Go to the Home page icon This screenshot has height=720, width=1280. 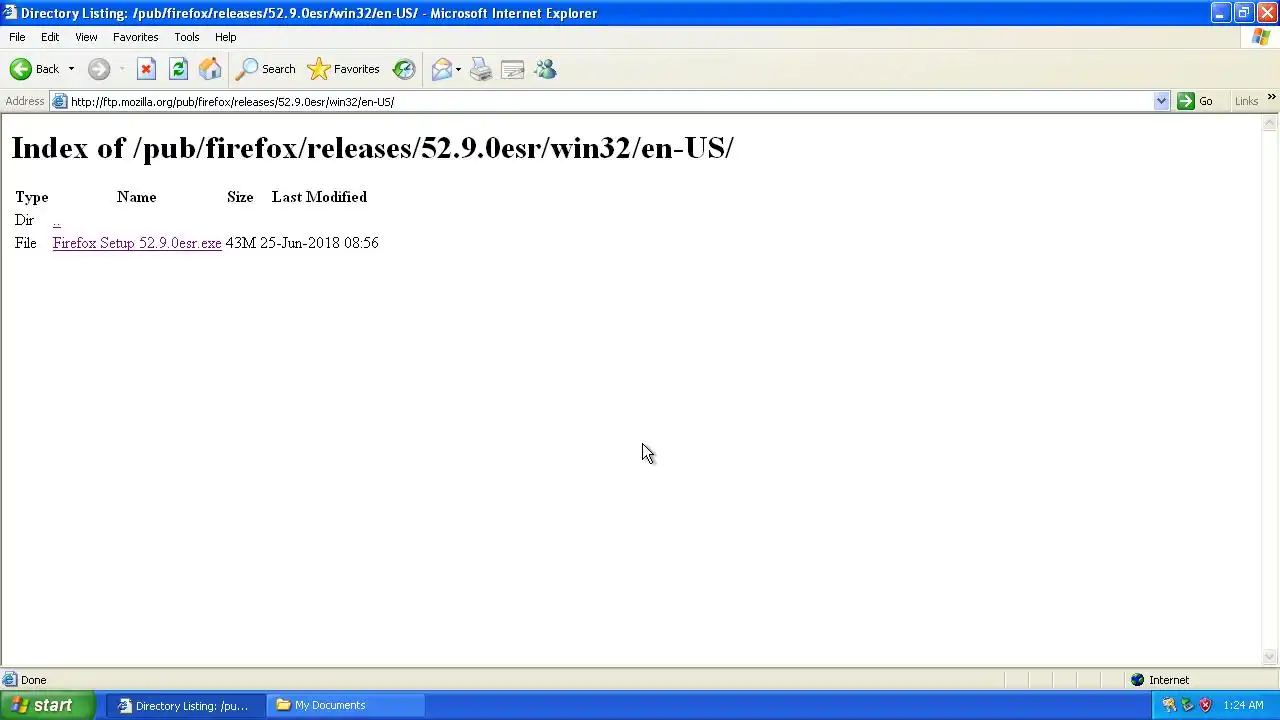210,69
